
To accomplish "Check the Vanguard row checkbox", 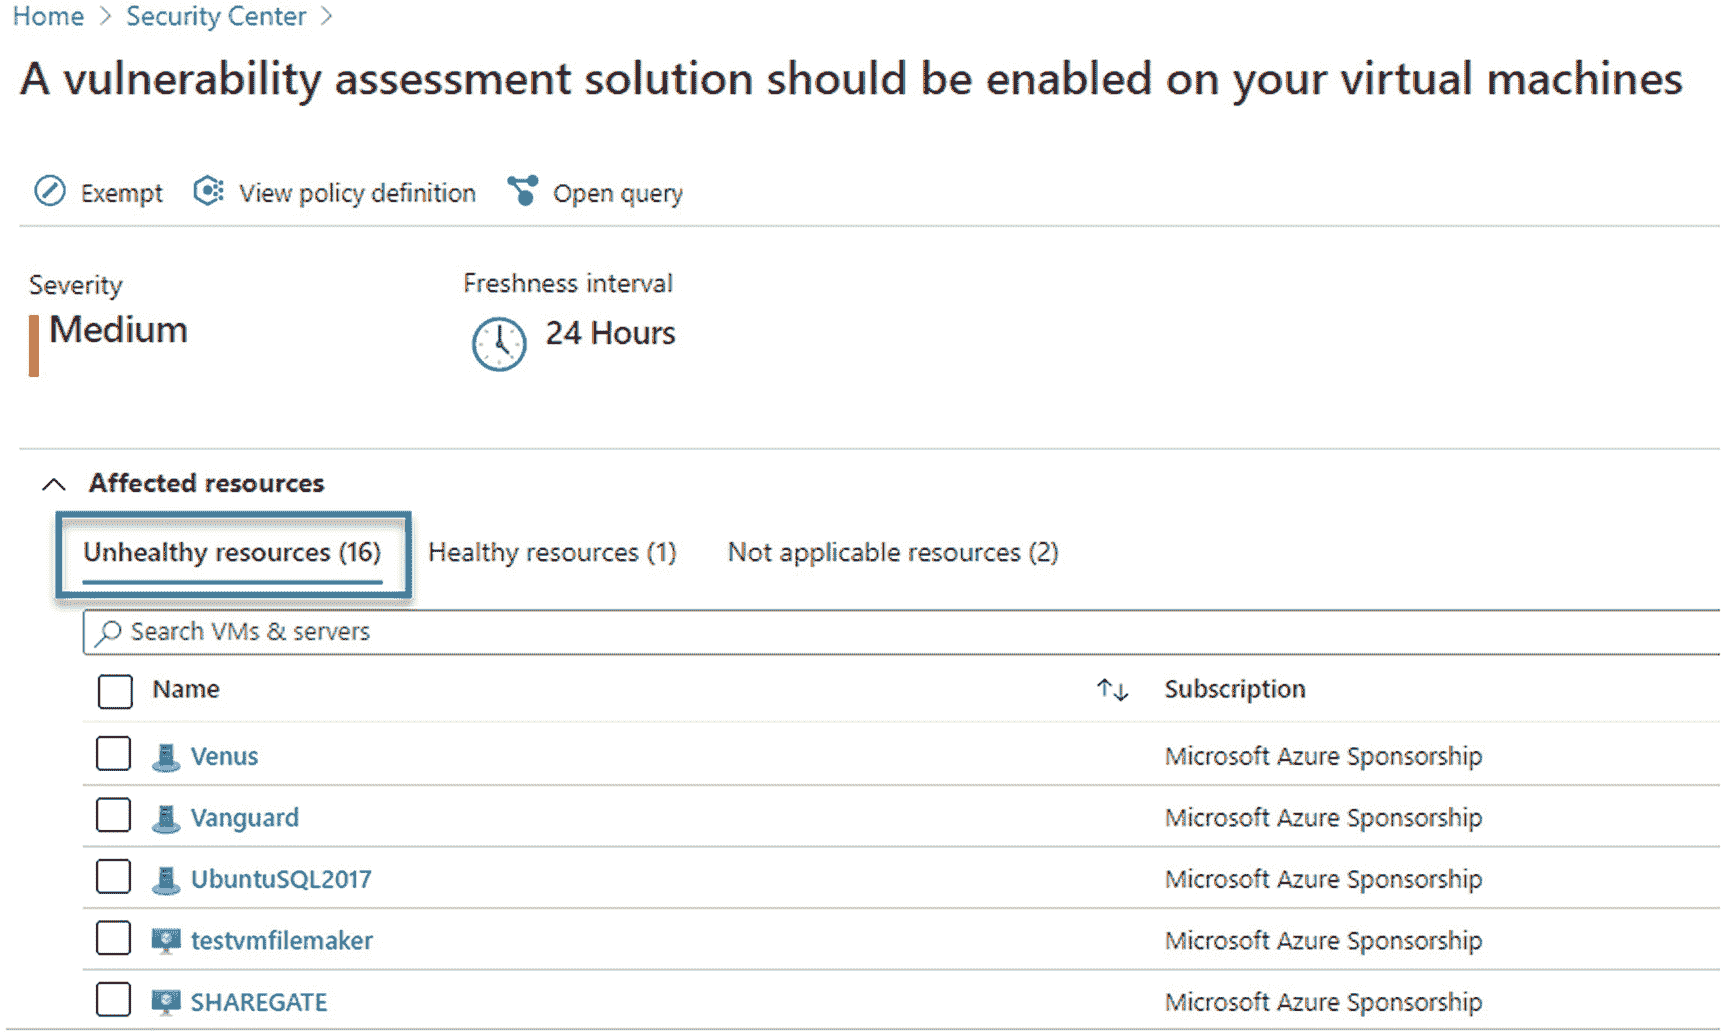I will tap(113, 815).
